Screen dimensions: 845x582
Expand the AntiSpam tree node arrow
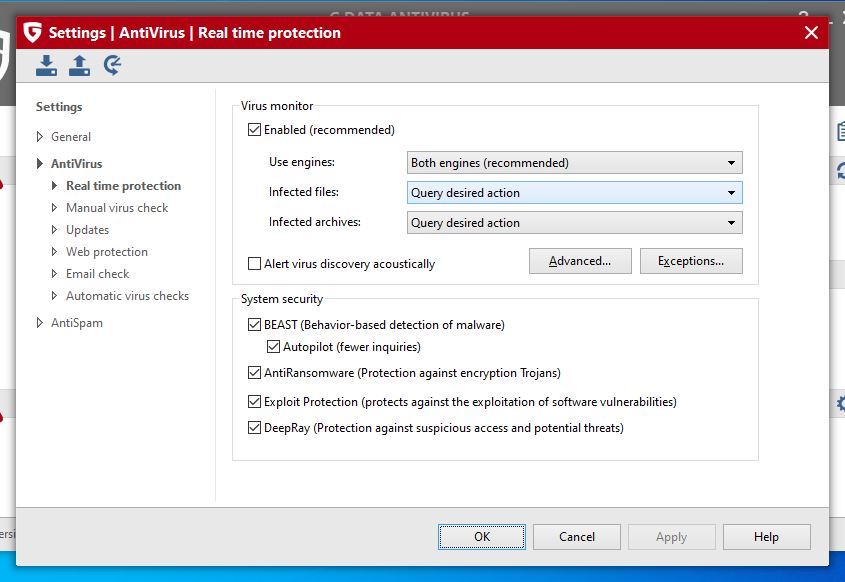(x=39, y=323)
